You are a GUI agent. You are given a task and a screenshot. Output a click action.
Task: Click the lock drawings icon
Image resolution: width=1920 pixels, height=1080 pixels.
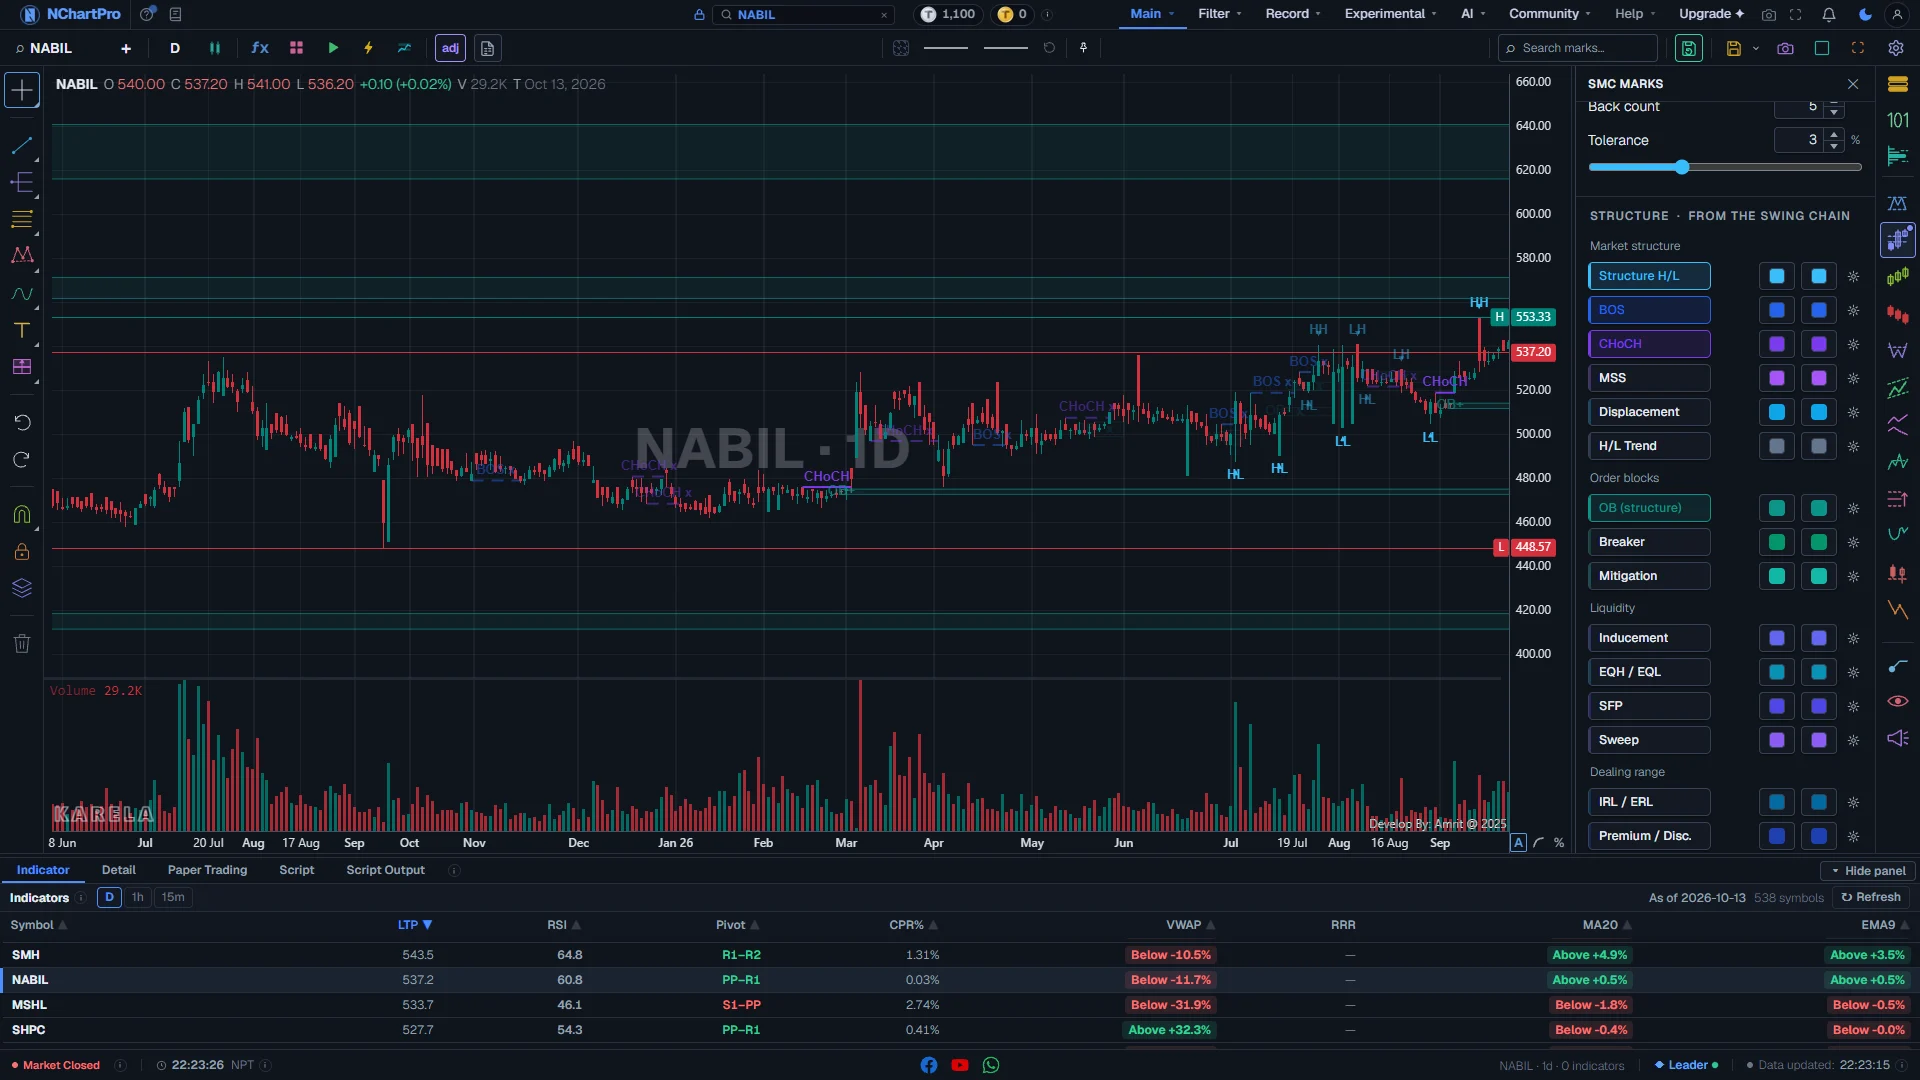(22, 551)
